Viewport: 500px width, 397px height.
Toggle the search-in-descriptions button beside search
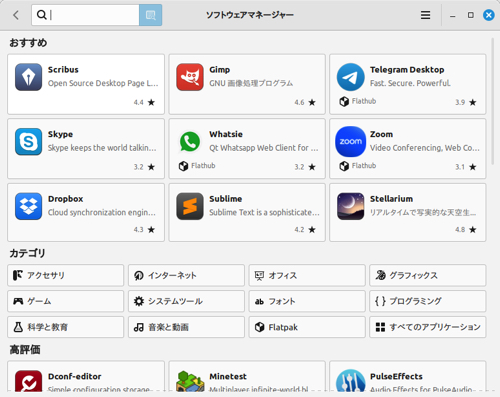[150, 15]
